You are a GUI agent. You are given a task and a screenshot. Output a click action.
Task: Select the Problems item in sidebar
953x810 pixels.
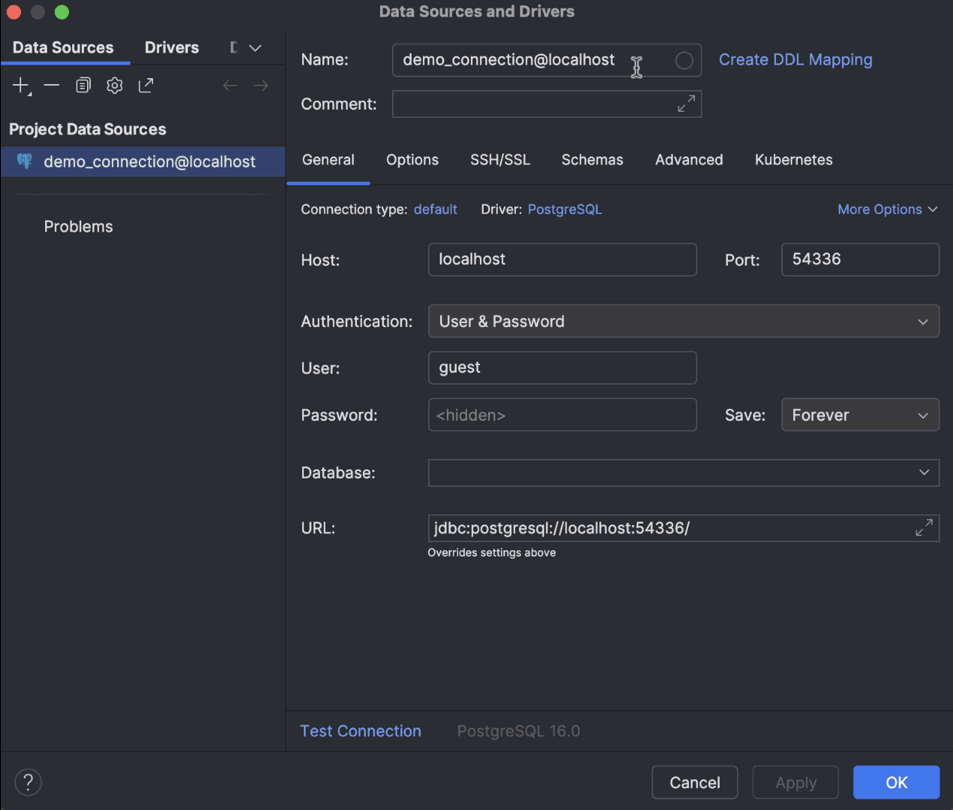pos(78,227)
